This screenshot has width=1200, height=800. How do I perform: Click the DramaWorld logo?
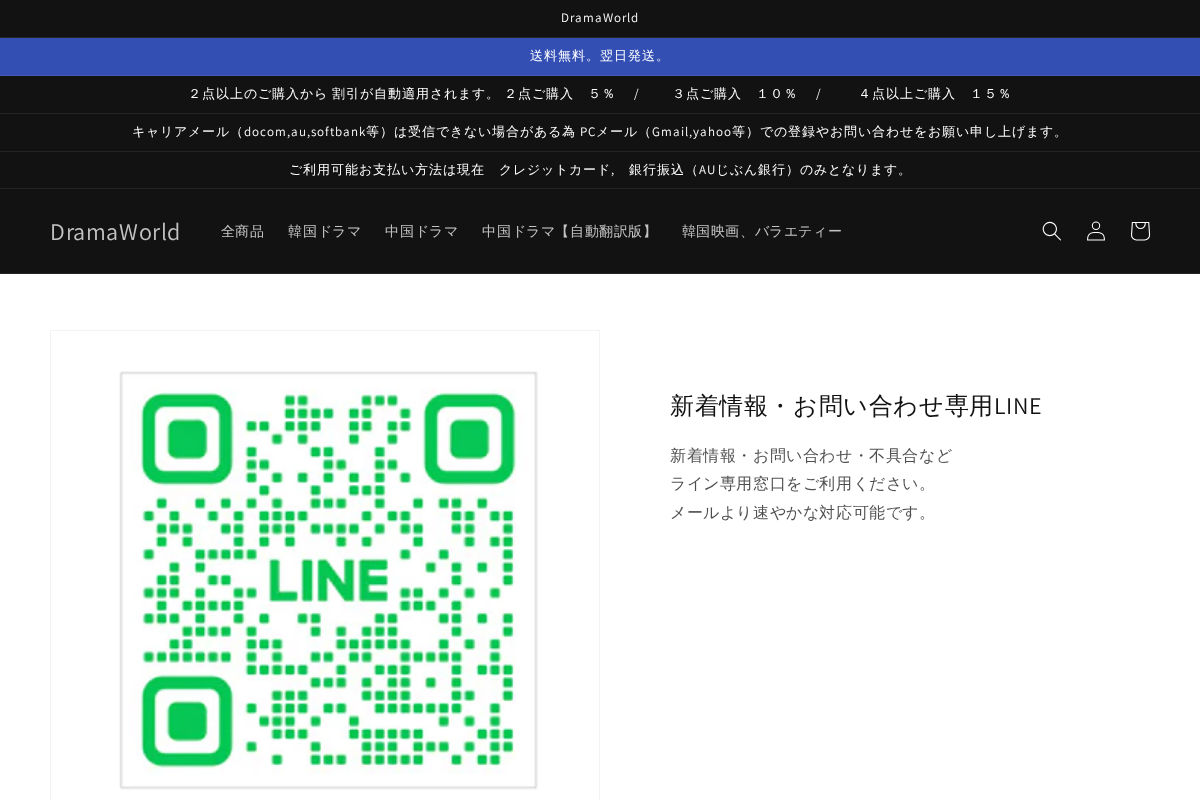click(115, 231)
